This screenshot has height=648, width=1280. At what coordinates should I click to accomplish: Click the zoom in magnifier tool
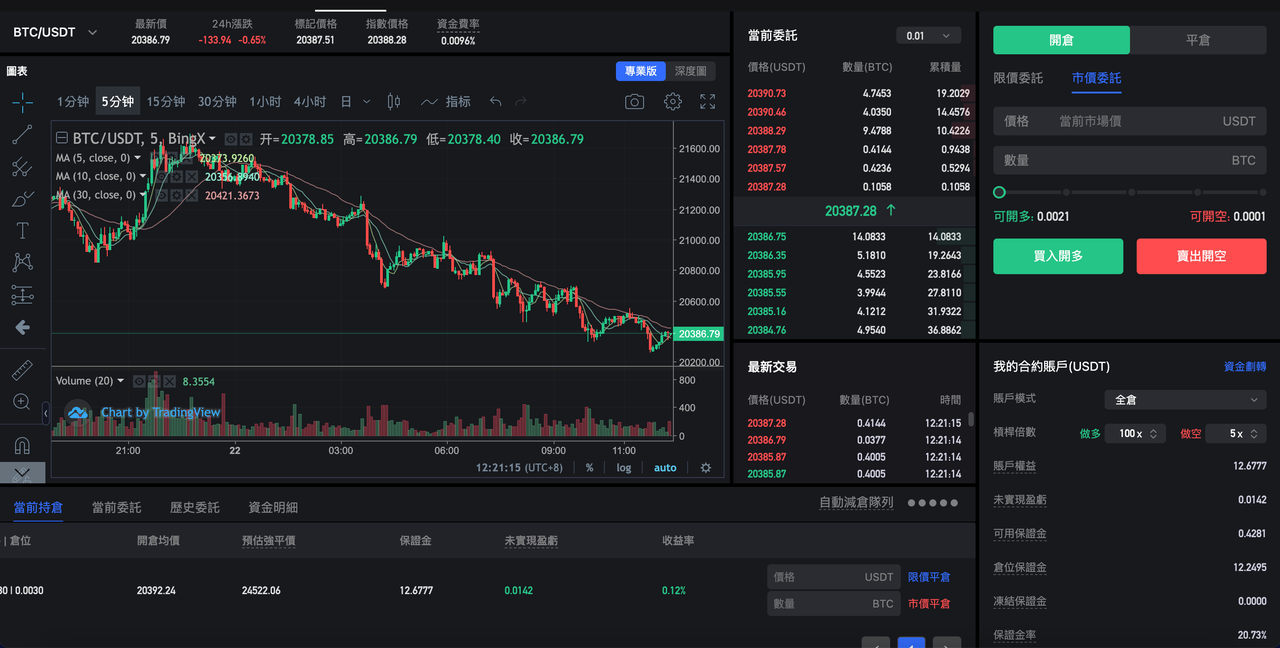pos(22,402)
